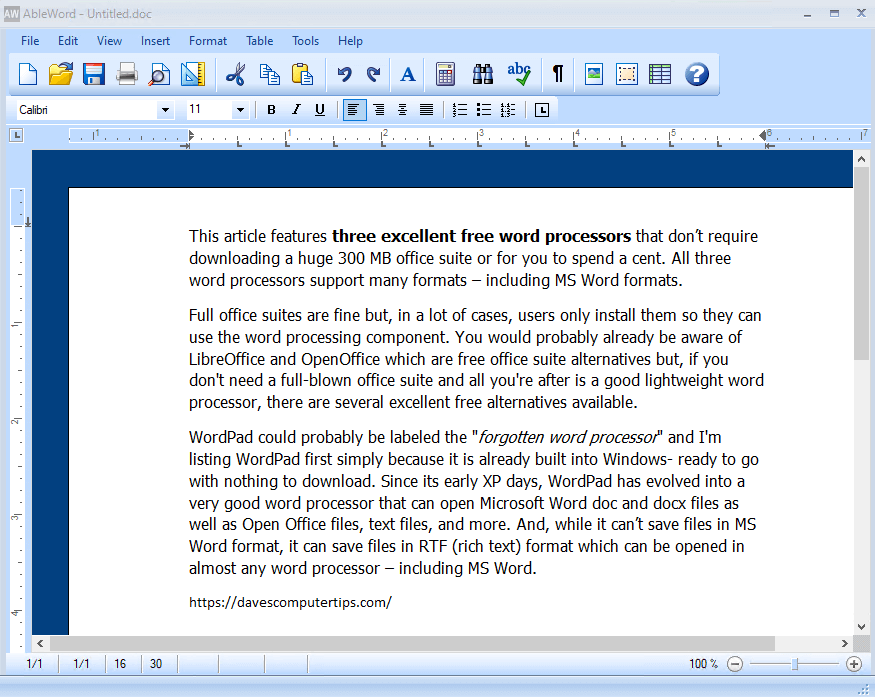Screen dimensions: 875x697
Task: Open Page Layout ruler icon
Action: click(x=193, y=74)
